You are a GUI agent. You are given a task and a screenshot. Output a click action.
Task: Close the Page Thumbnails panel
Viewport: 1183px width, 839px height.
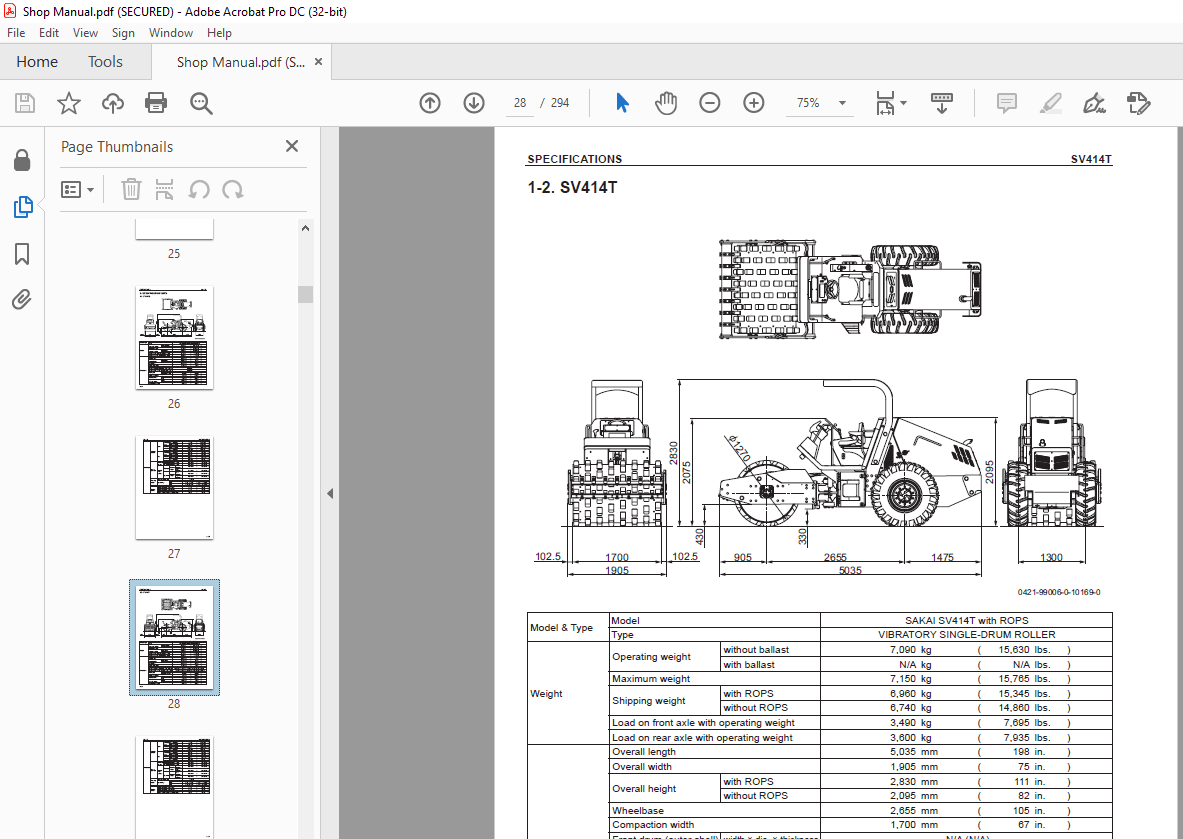pyautogui.click(x=292, y=146)
